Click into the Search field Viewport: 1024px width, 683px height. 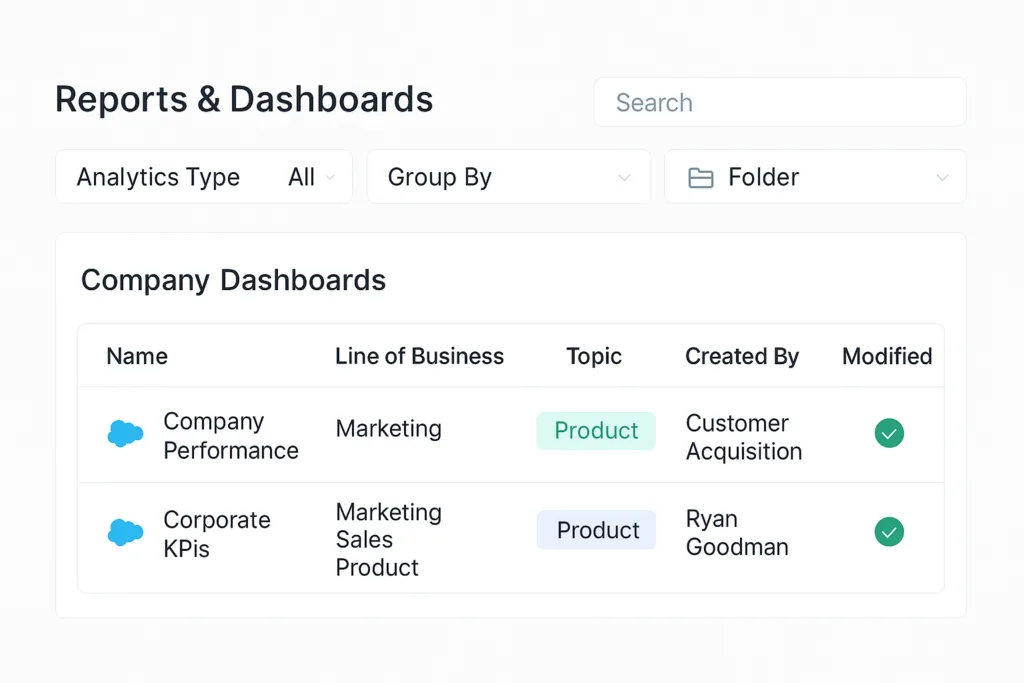pos(780,103)
